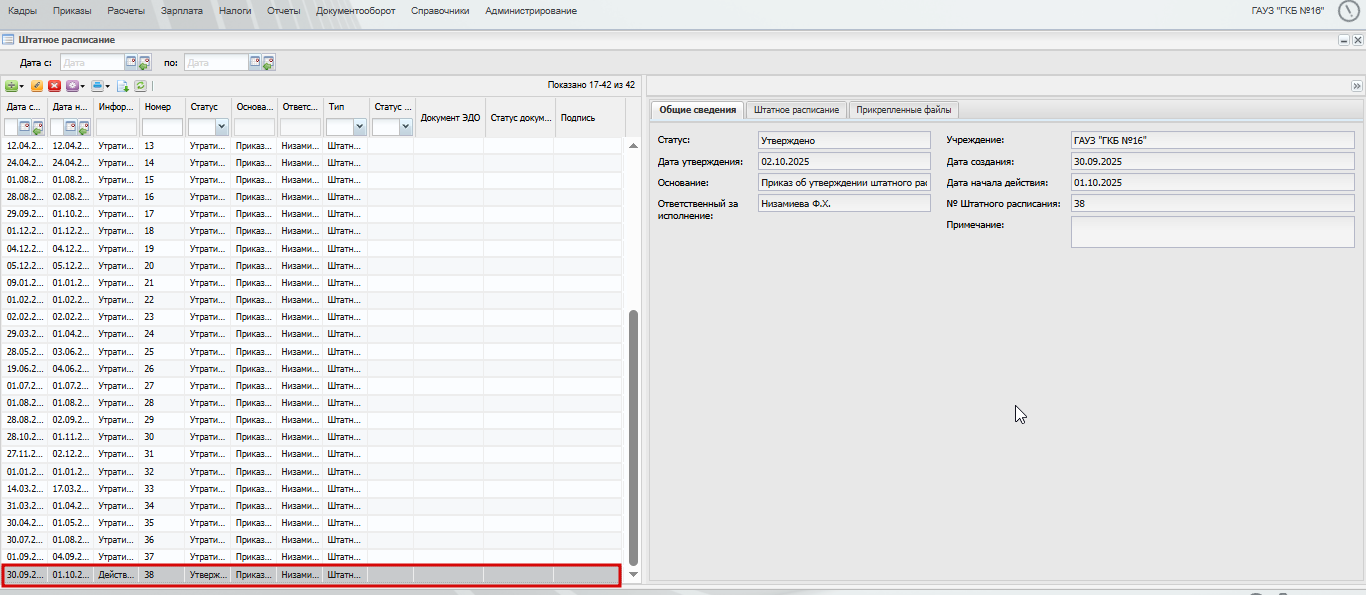Click calendar-arrow icon in 'Дата н...' column filter
This screenshot has width=1366, height=595.
(x=84, y=127)
